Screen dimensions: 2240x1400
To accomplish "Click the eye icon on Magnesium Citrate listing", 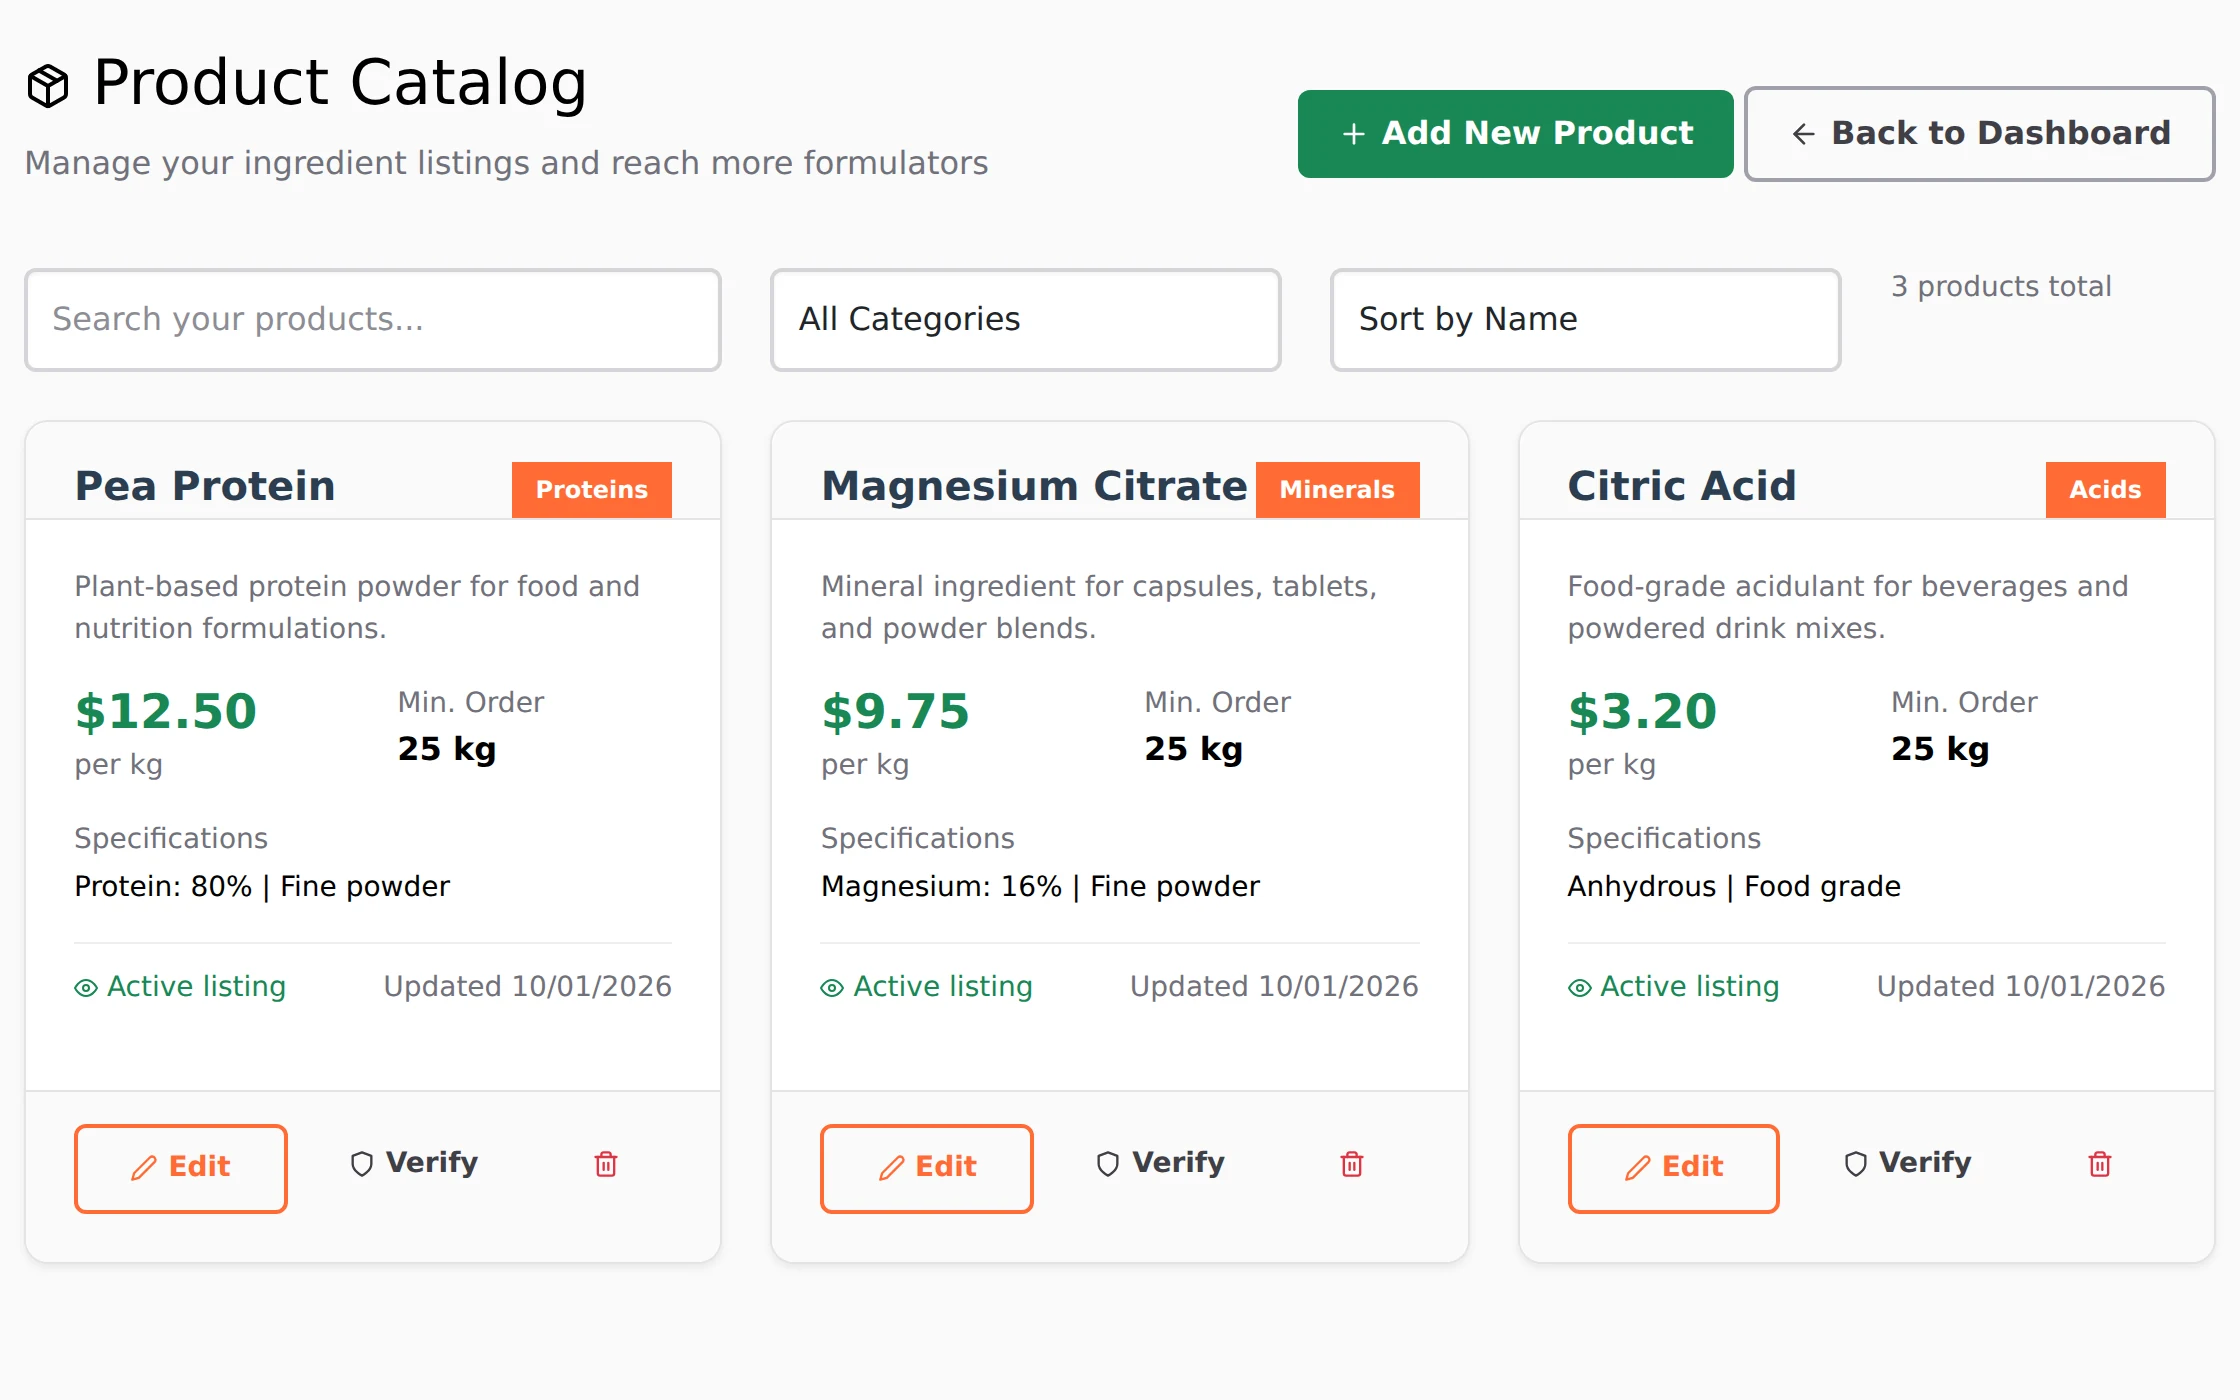I will [832, 988].
